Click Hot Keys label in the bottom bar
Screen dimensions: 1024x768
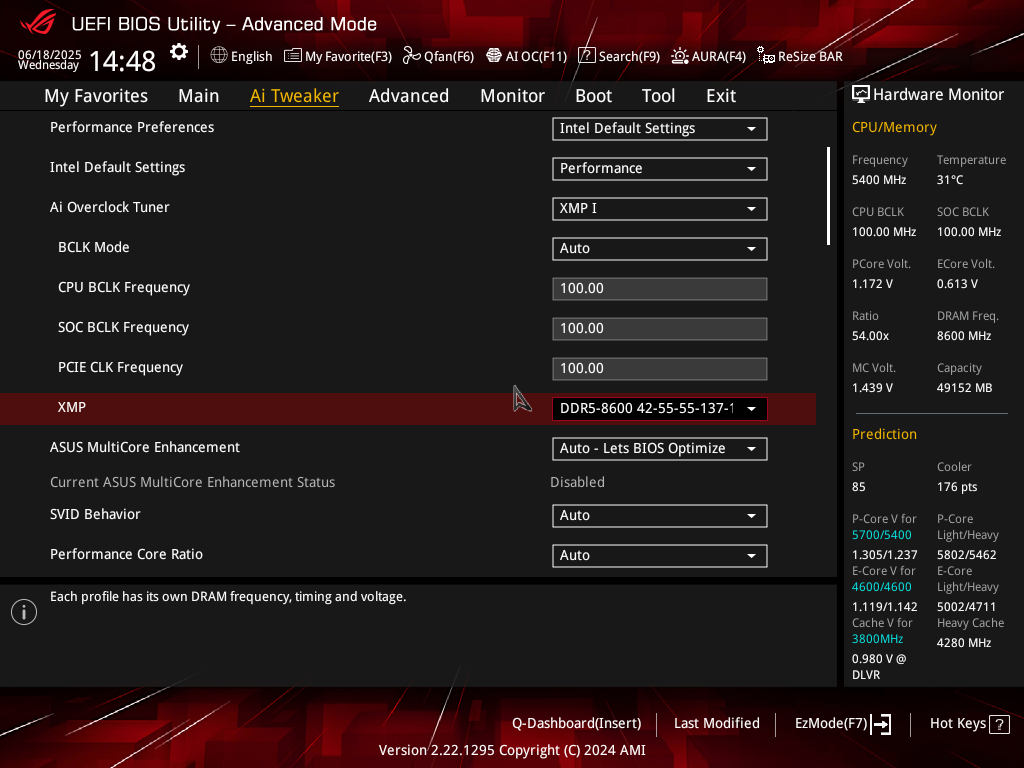pos(957,724)
